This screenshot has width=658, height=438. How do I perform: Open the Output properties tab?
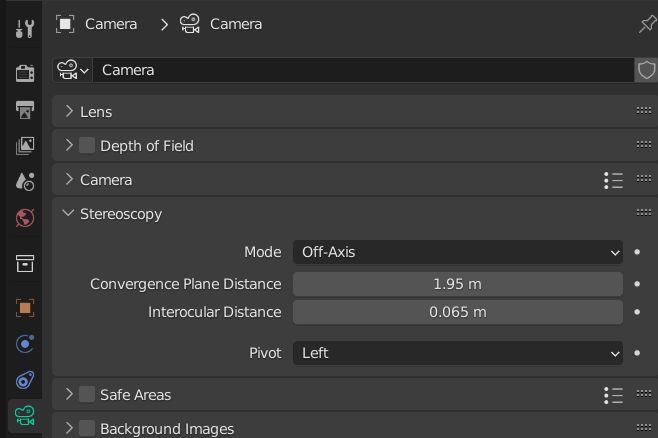(25, 109)
